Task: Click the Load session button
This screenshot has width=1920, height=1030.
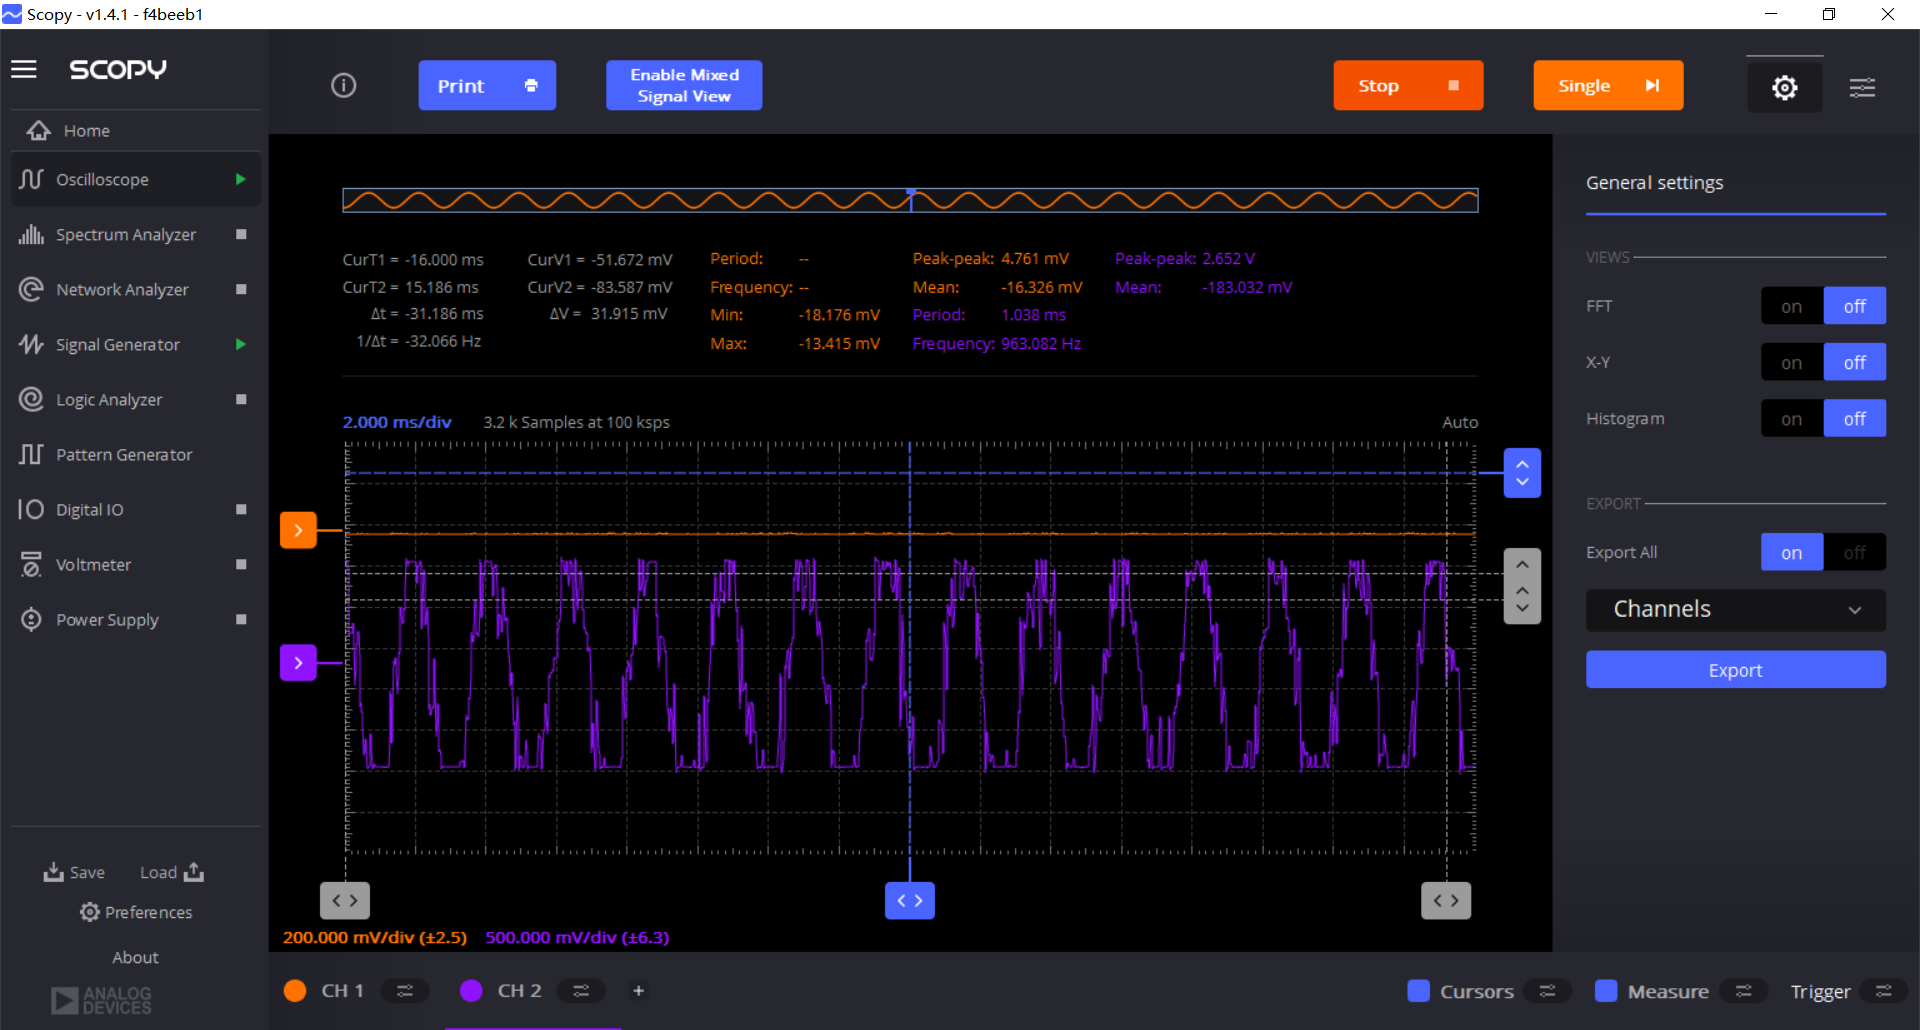Action: [172, 872]
